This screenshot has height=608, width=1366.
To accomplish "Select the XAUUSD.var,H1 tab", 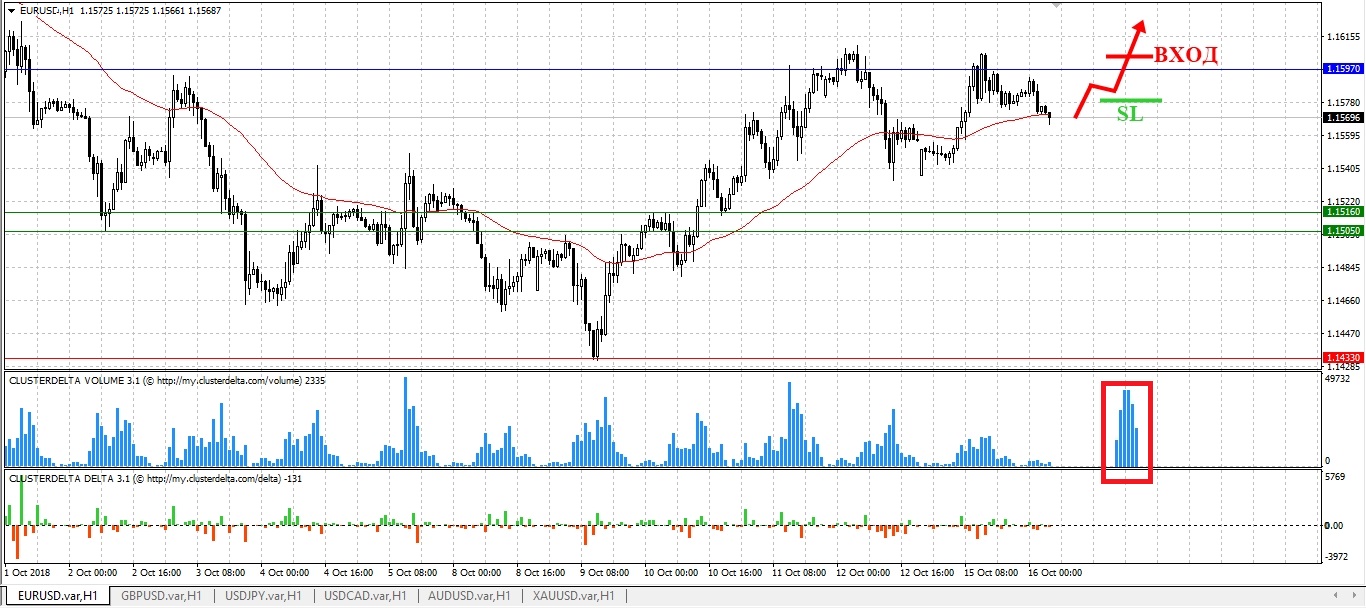I will (574, 596).
